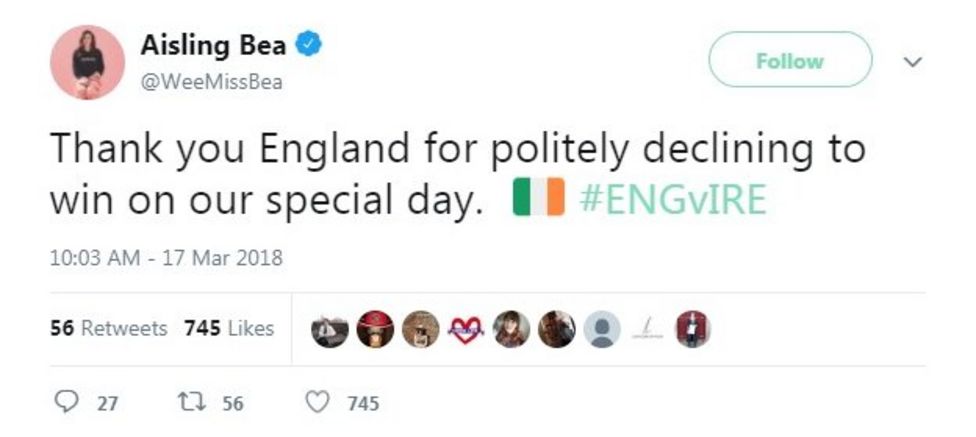Click the last liker avatar in the row
The height and width of the screenshot is (437, 976).
point(692,329)
